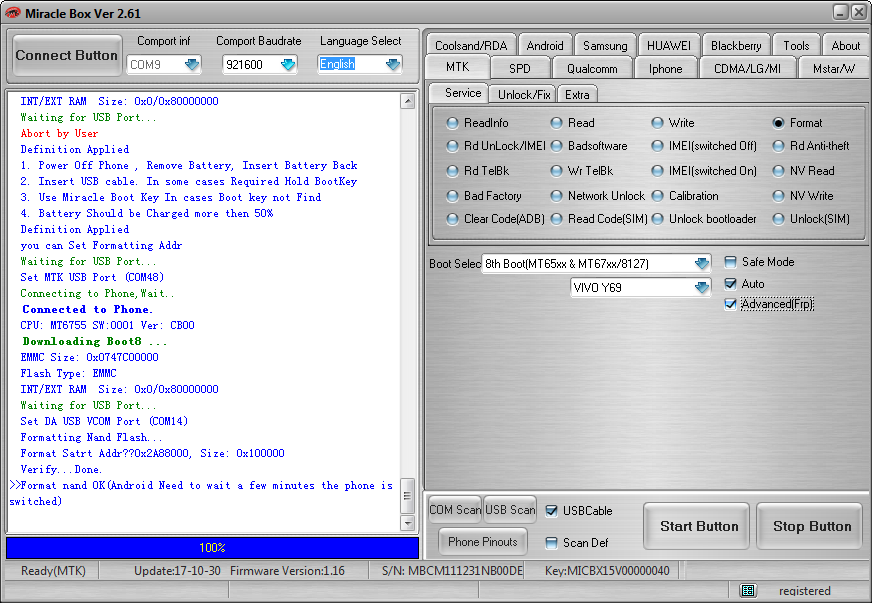Click the USB Scan button
Viewport: 872px width, 603px height.
pyautogui.click(x=510, y=510)
